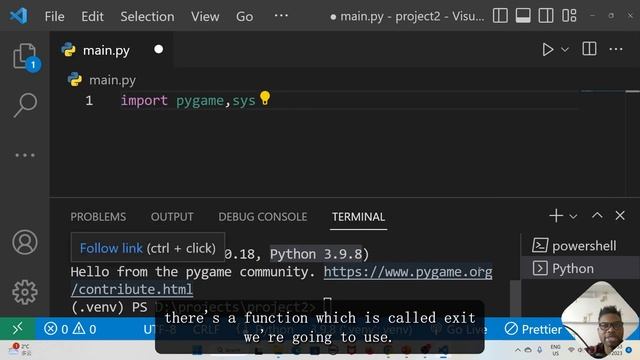Show hidden menu bar items ellipsis
Viewport: 640px width, 360px height.
tap(281, 16)
